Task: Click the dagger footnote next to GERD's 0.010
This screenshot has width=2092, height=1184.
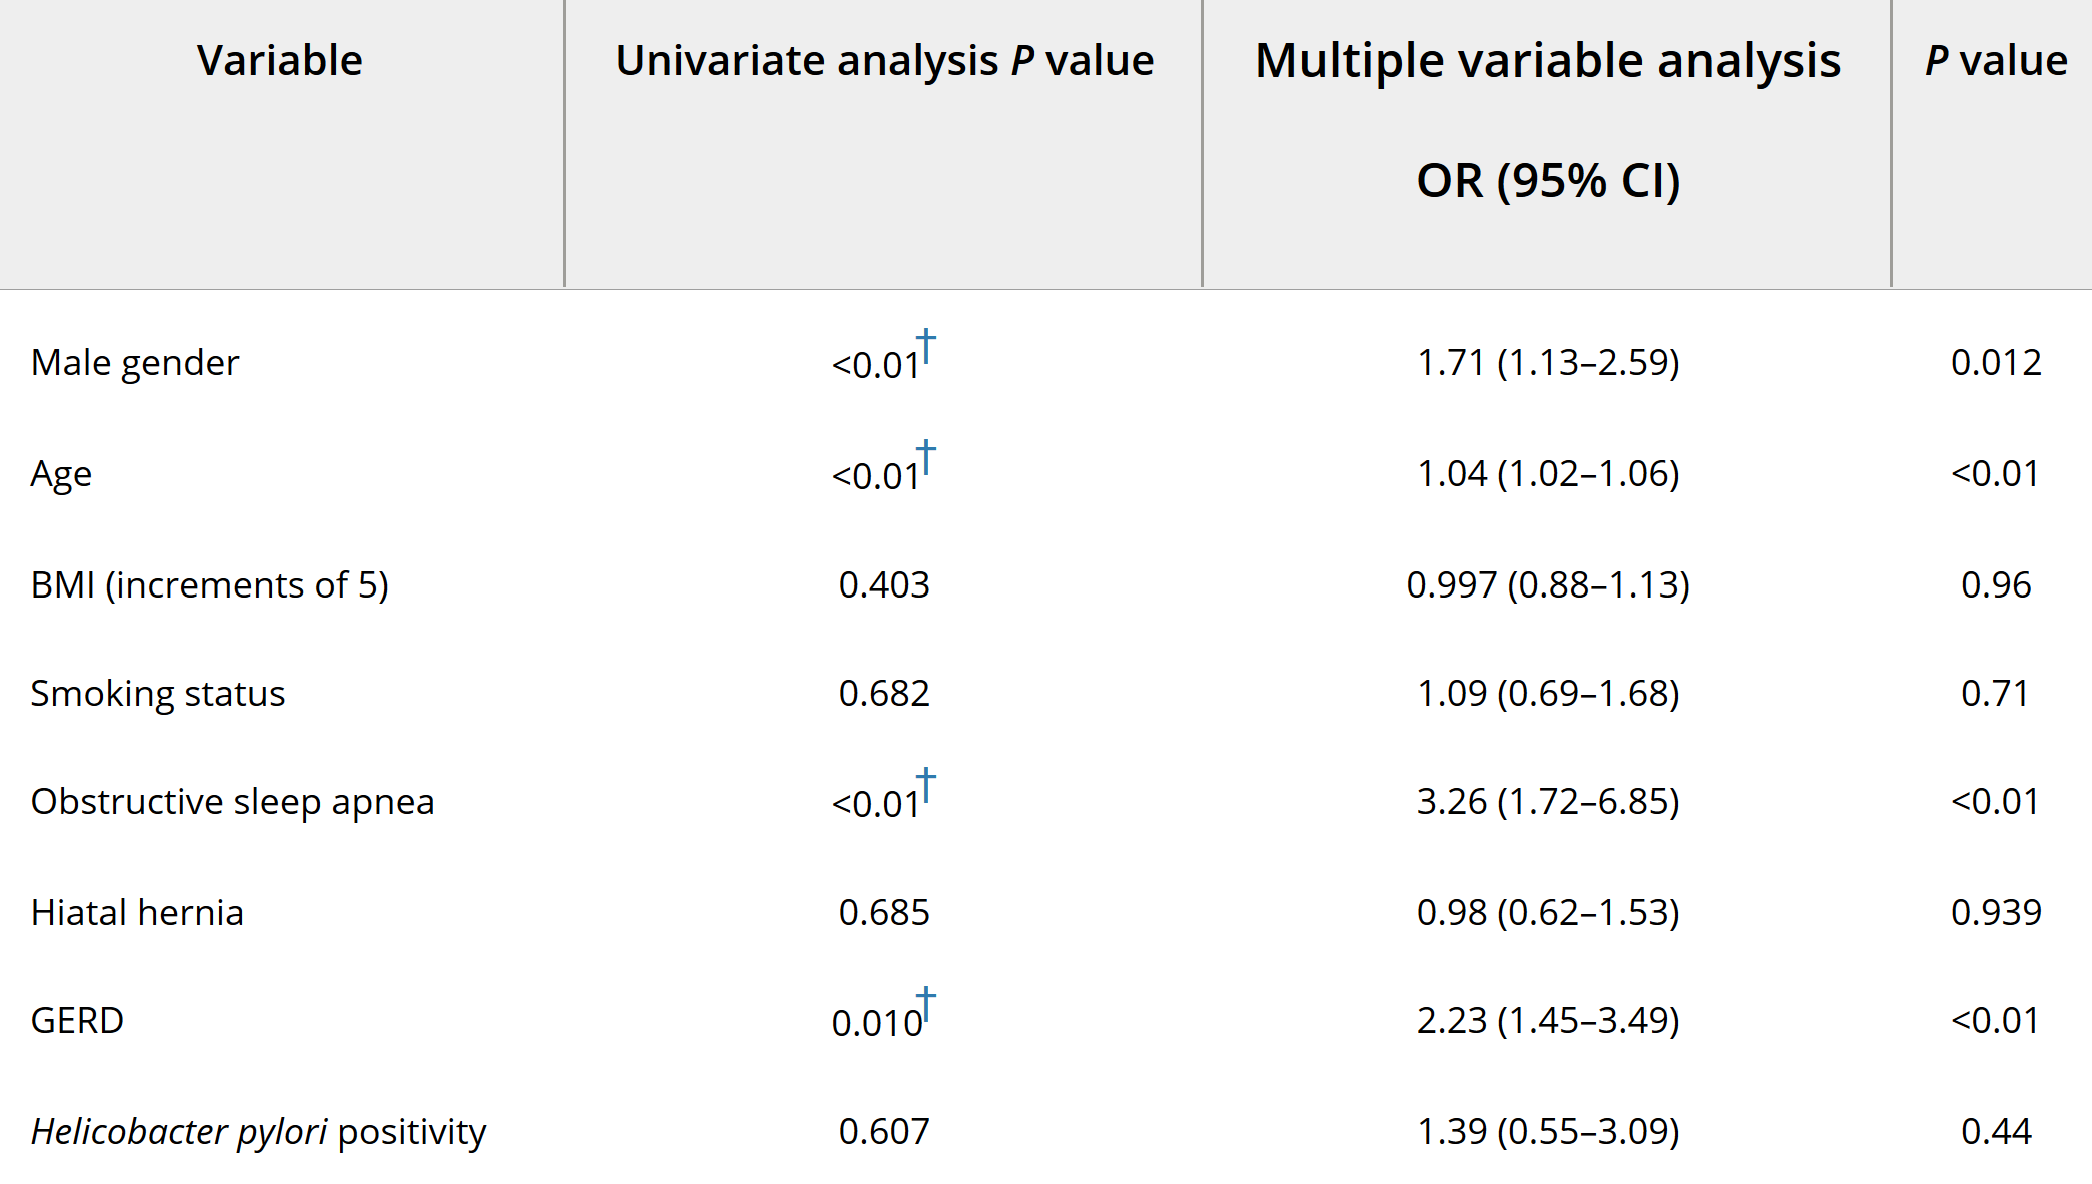Action: click(926, 1004)
